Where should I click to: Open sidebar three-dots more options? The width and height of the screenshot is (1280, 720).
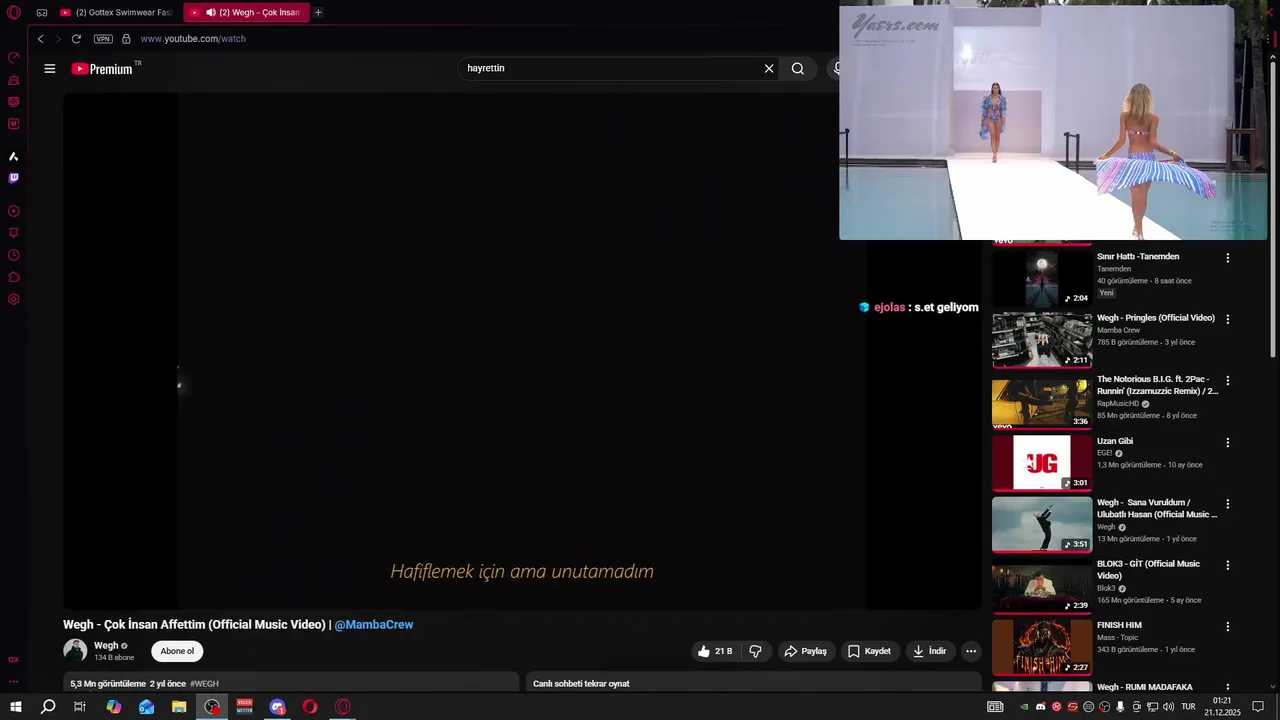click(14, 682)
